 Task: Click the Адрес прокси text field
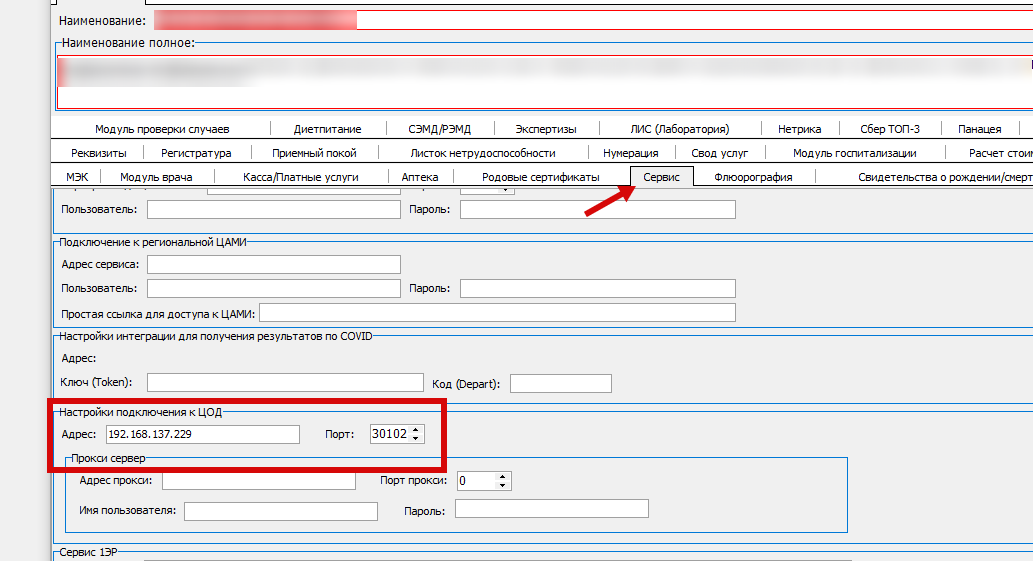point(258,481)
